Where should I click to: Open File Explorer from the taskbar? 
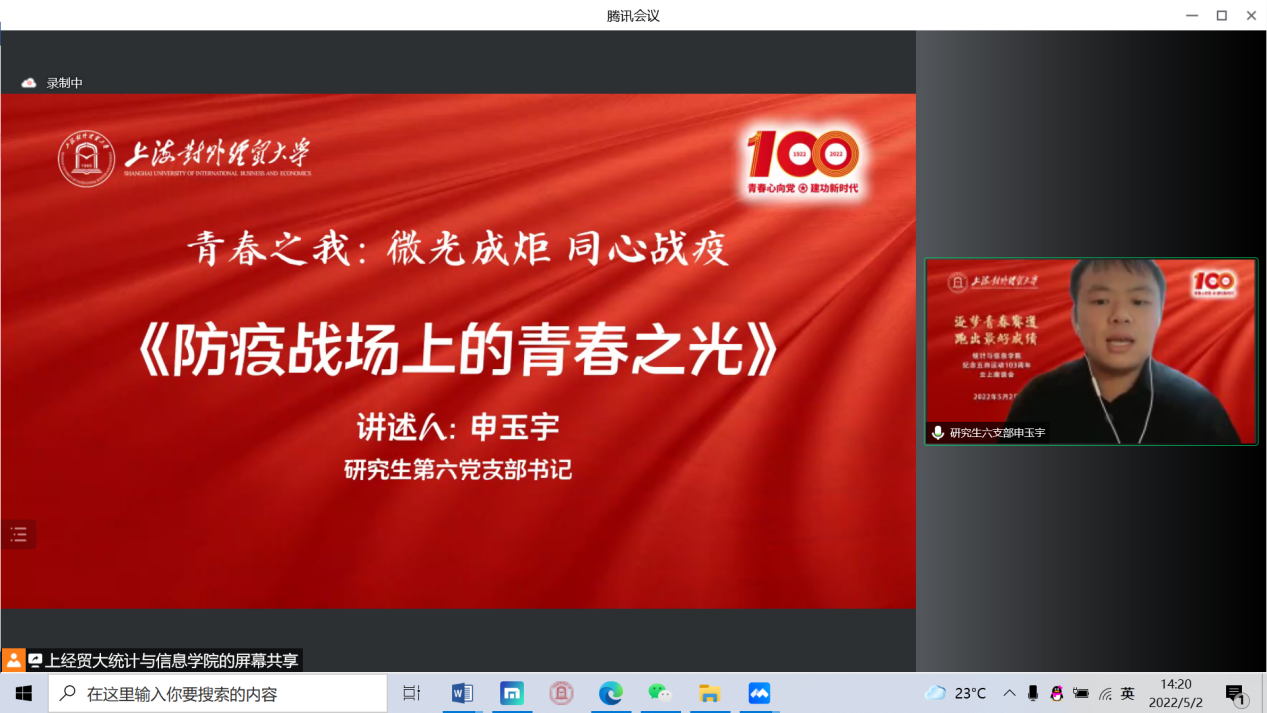[x=710, y=693]
